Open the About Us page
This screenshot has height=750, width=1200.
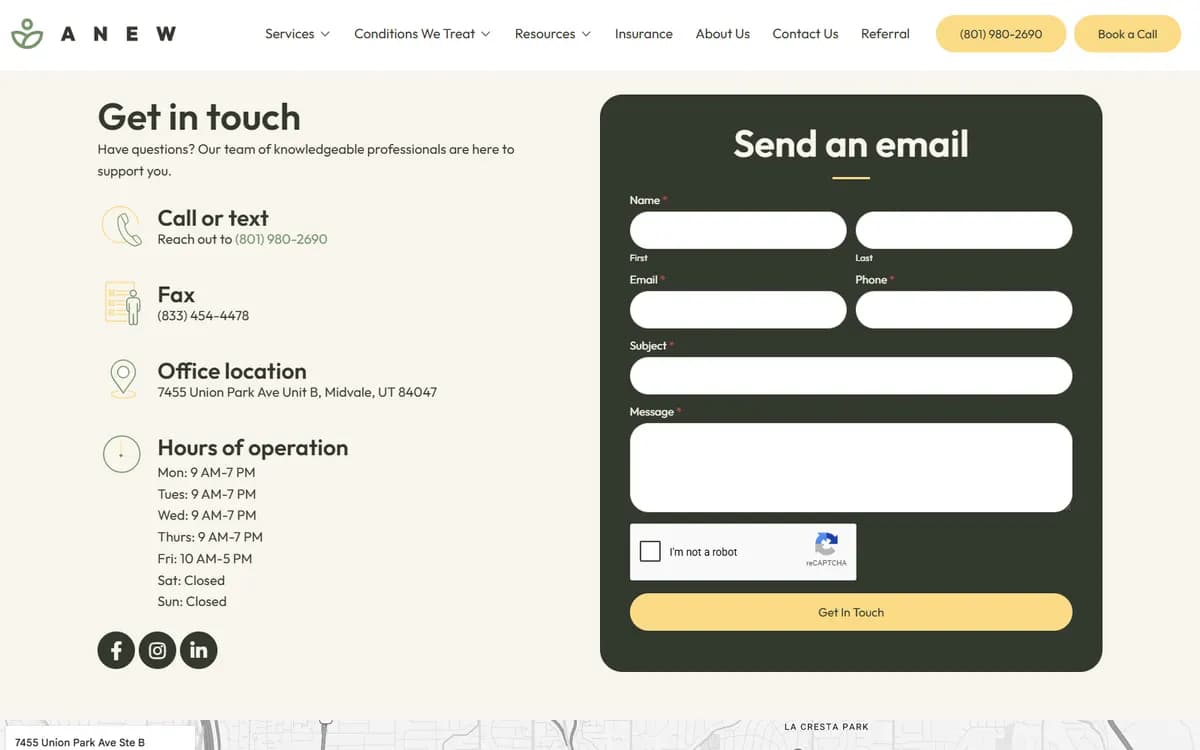[x=723, y=34]
